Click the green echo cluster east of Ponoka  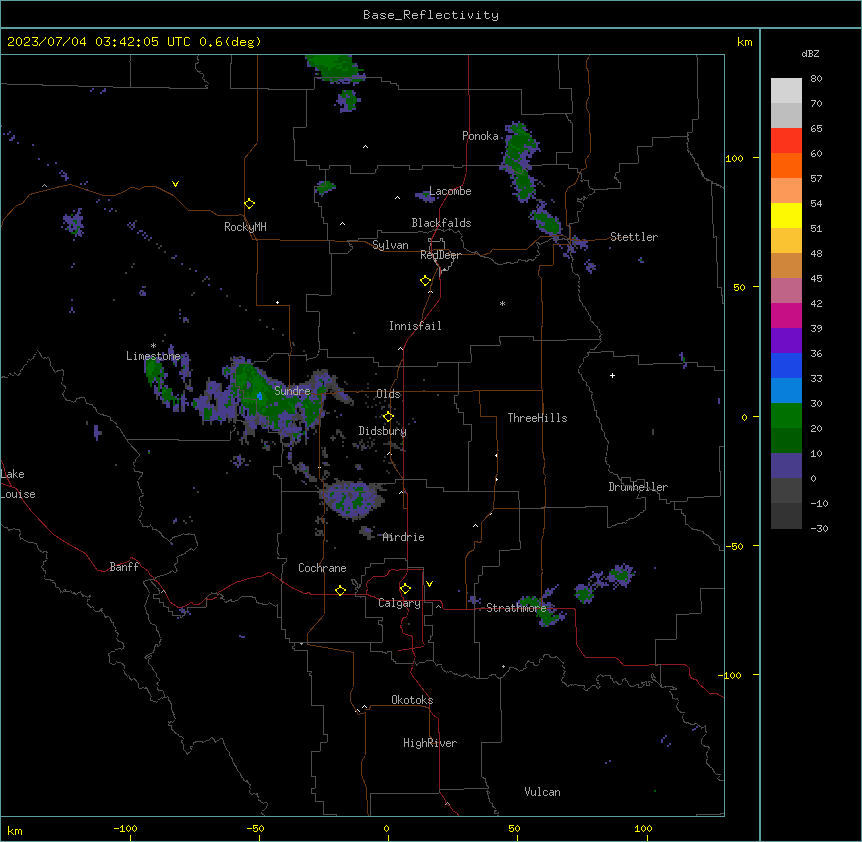click(519, 162)
